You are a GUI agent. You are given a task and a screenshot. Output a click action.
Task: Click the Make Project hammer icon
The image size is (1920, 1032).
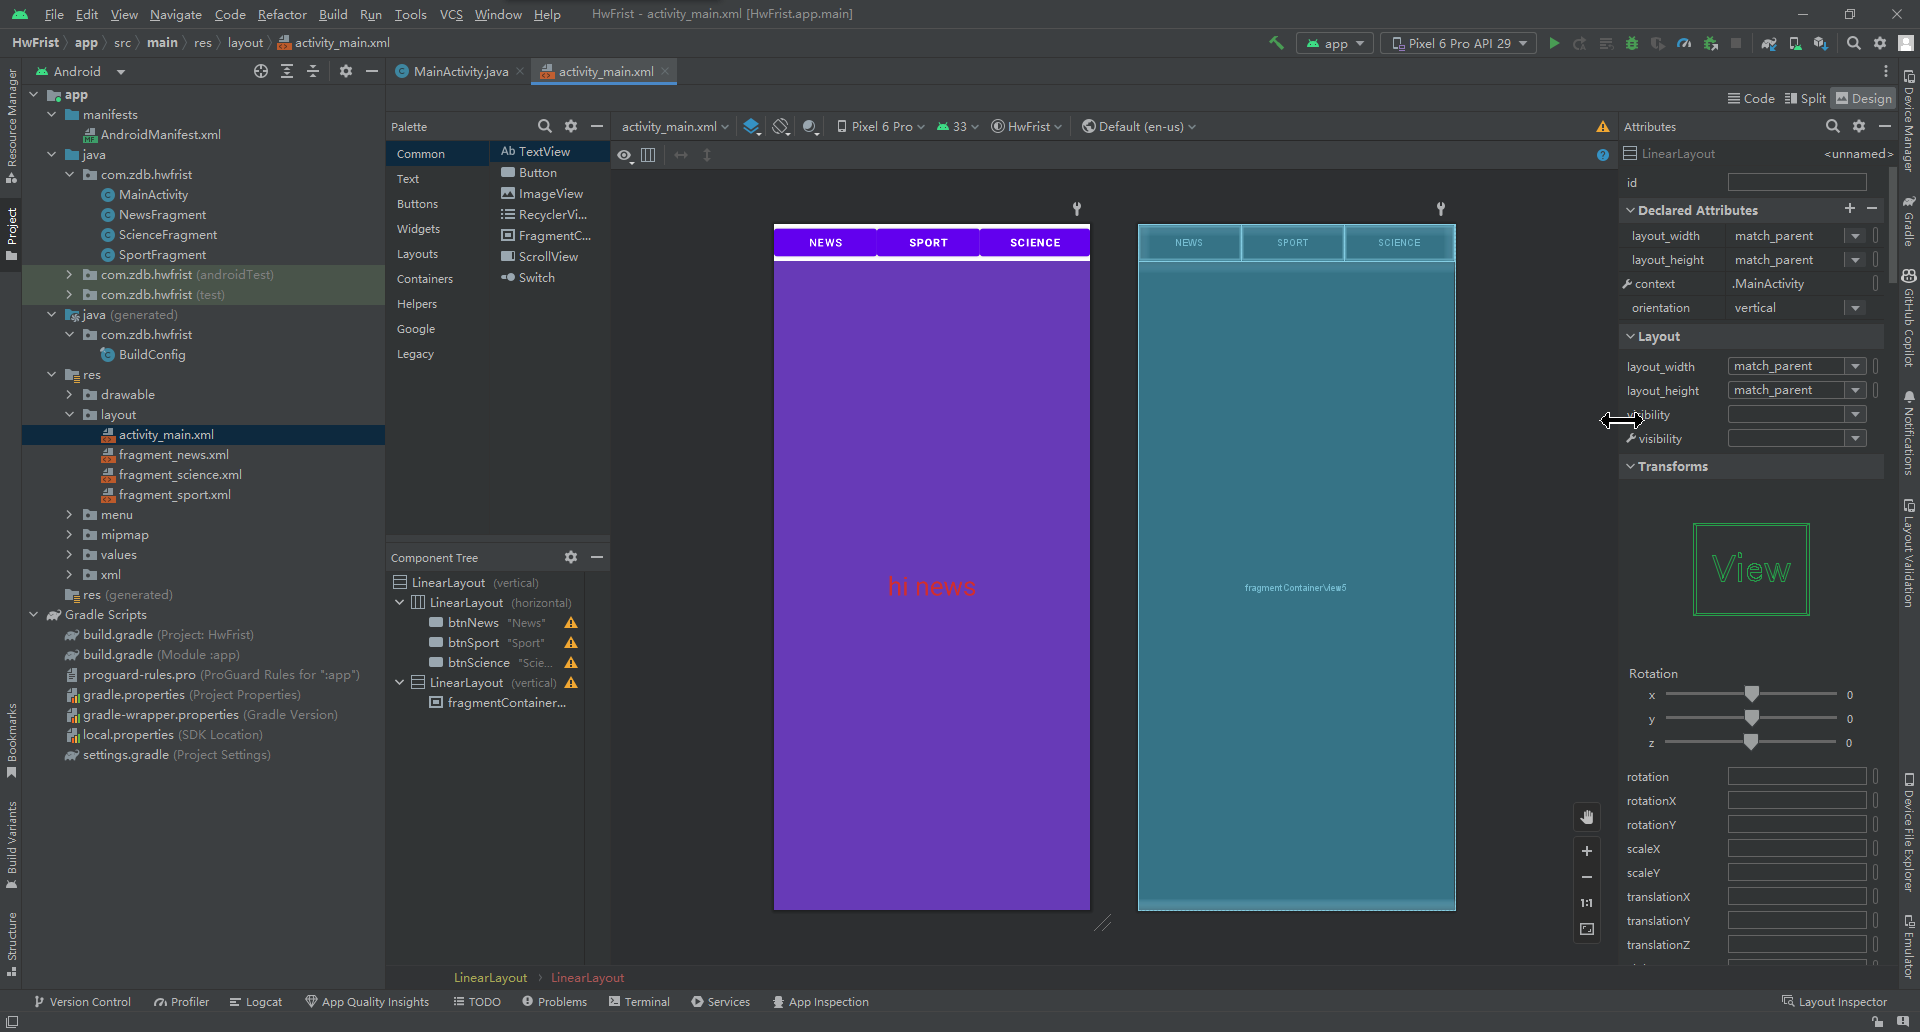click(1276, 43)
